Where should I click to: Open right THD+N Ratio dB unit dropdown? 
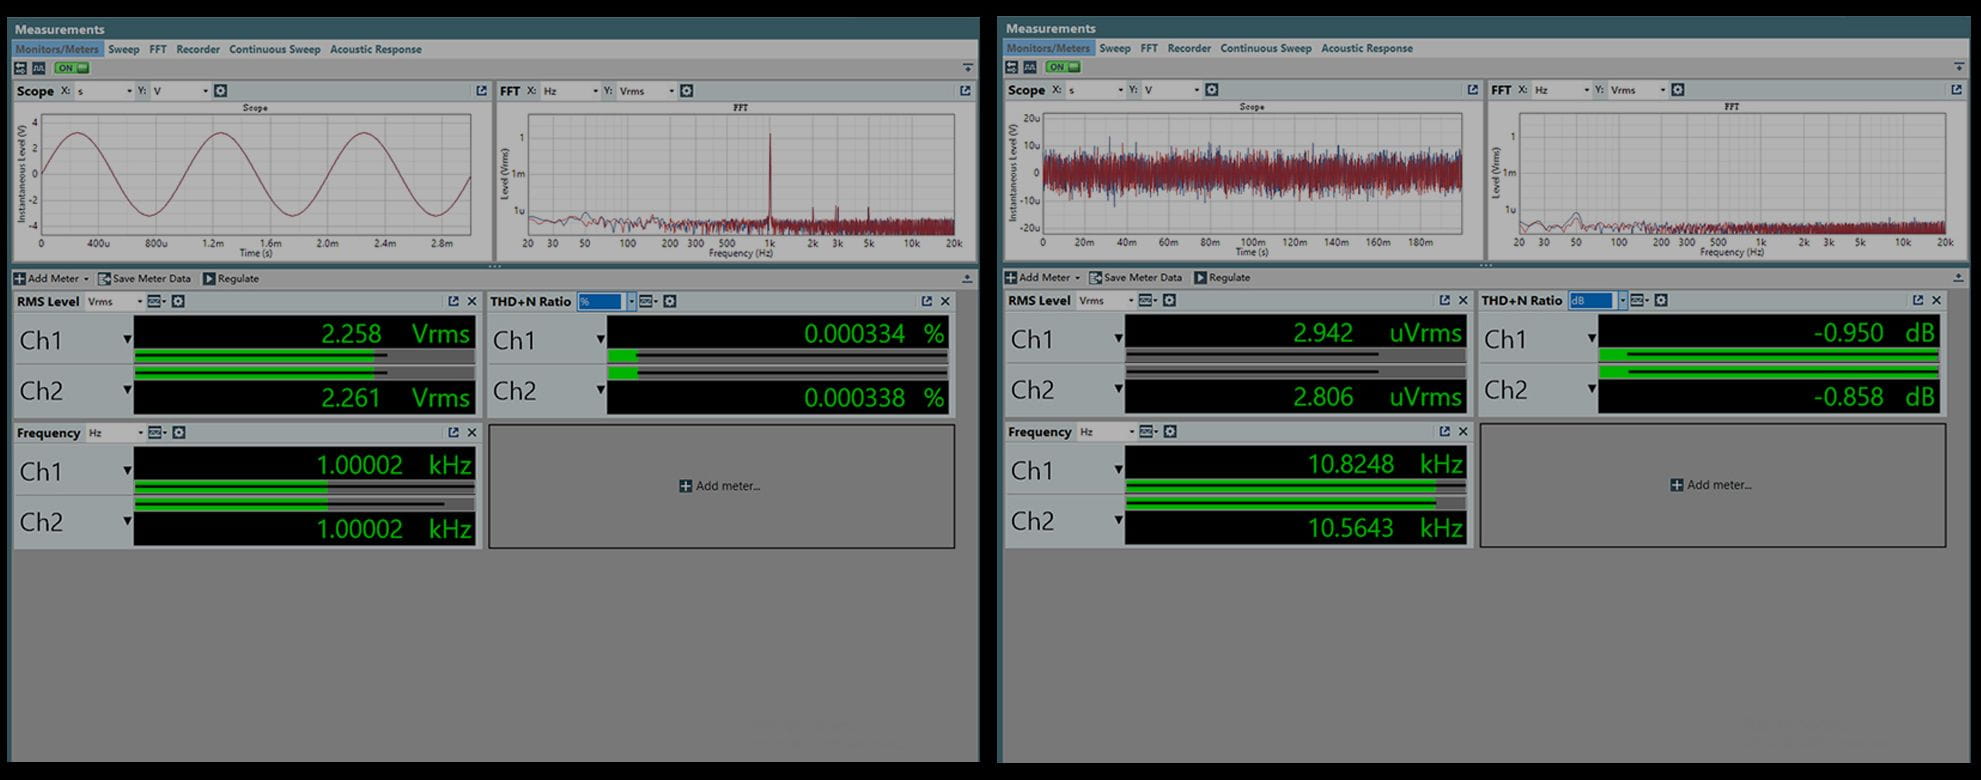point(1622,300)
